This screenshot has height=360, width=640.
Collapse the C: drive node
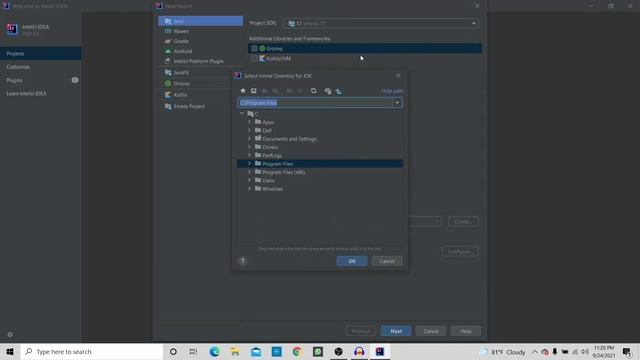[242, 113]
